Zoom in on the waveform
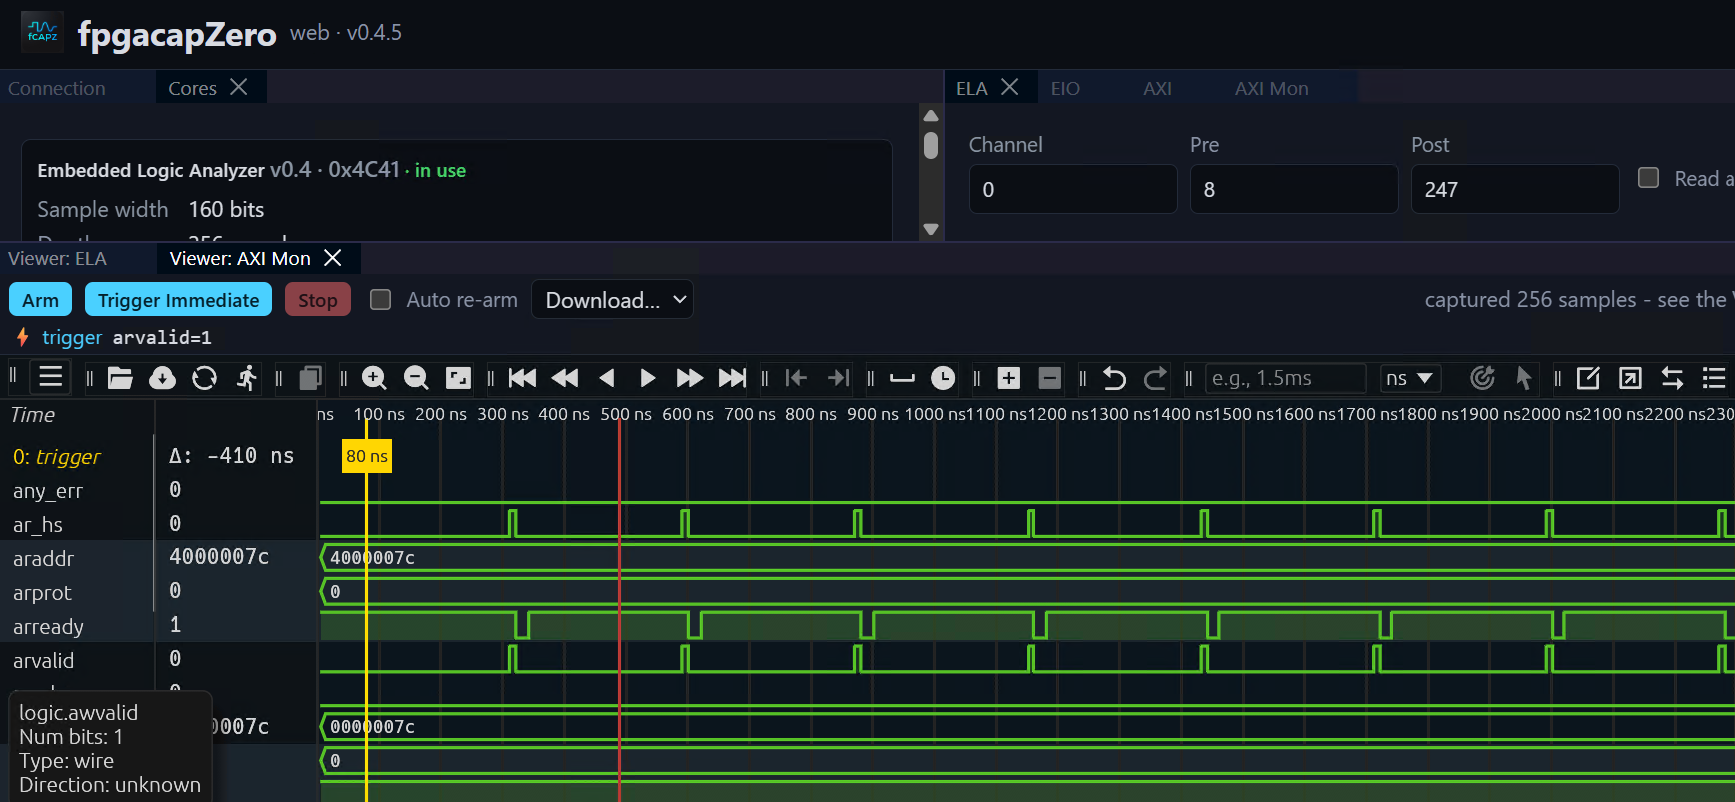 [374, 378]
